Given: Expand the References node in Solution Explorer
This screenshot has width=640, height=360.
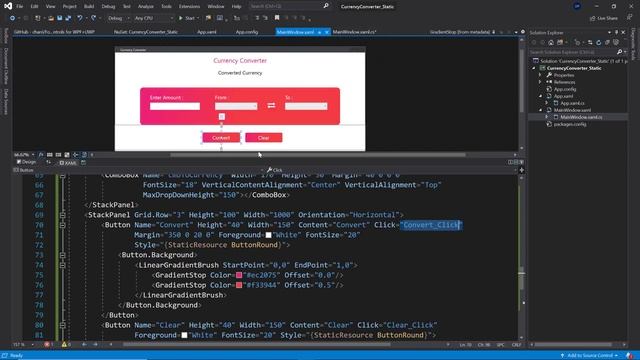Looking at the screenshot, I should click(x=540, y=82).
